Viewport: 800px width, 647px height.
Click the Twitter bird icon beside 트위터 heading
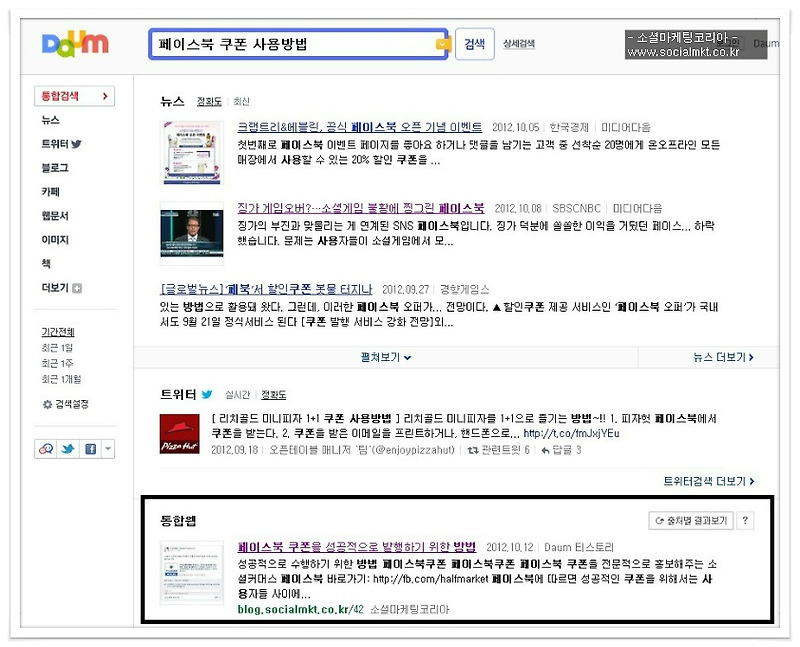click(x=207, y=394)
